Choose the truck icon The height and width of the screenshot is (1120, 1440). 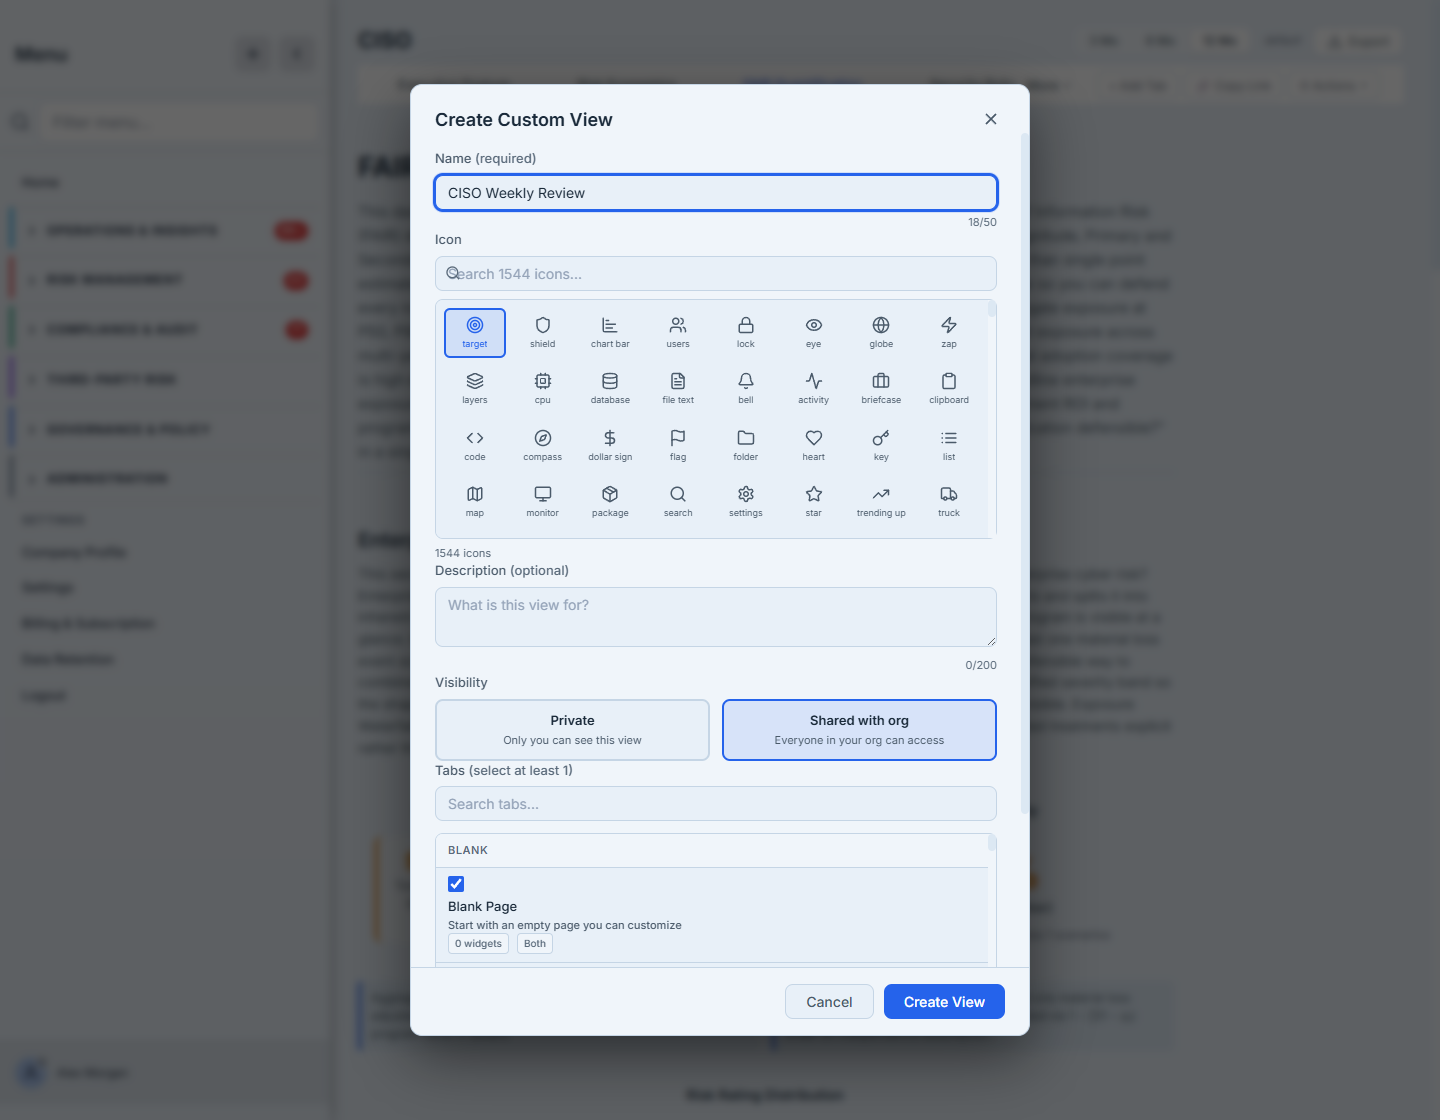949,502
